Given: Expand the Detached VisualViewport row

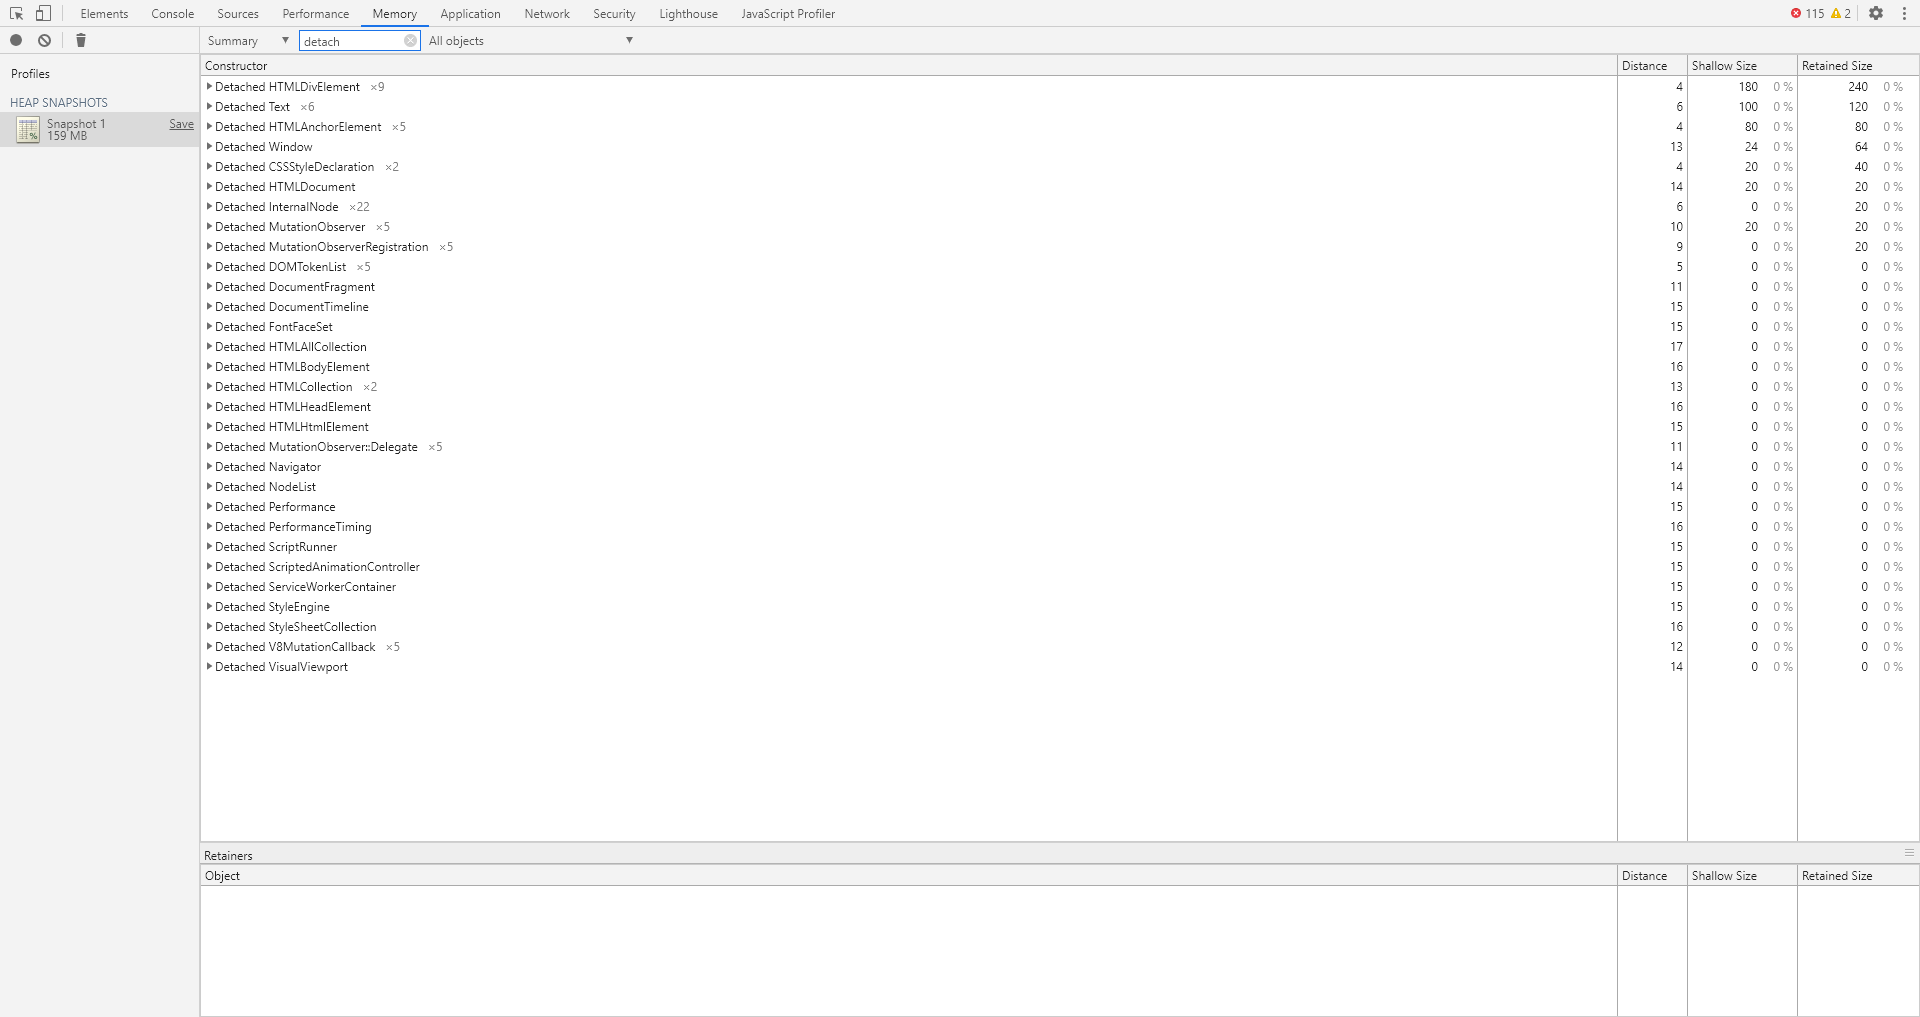Looking at the screenshot, I should click(x=209, y=667).
